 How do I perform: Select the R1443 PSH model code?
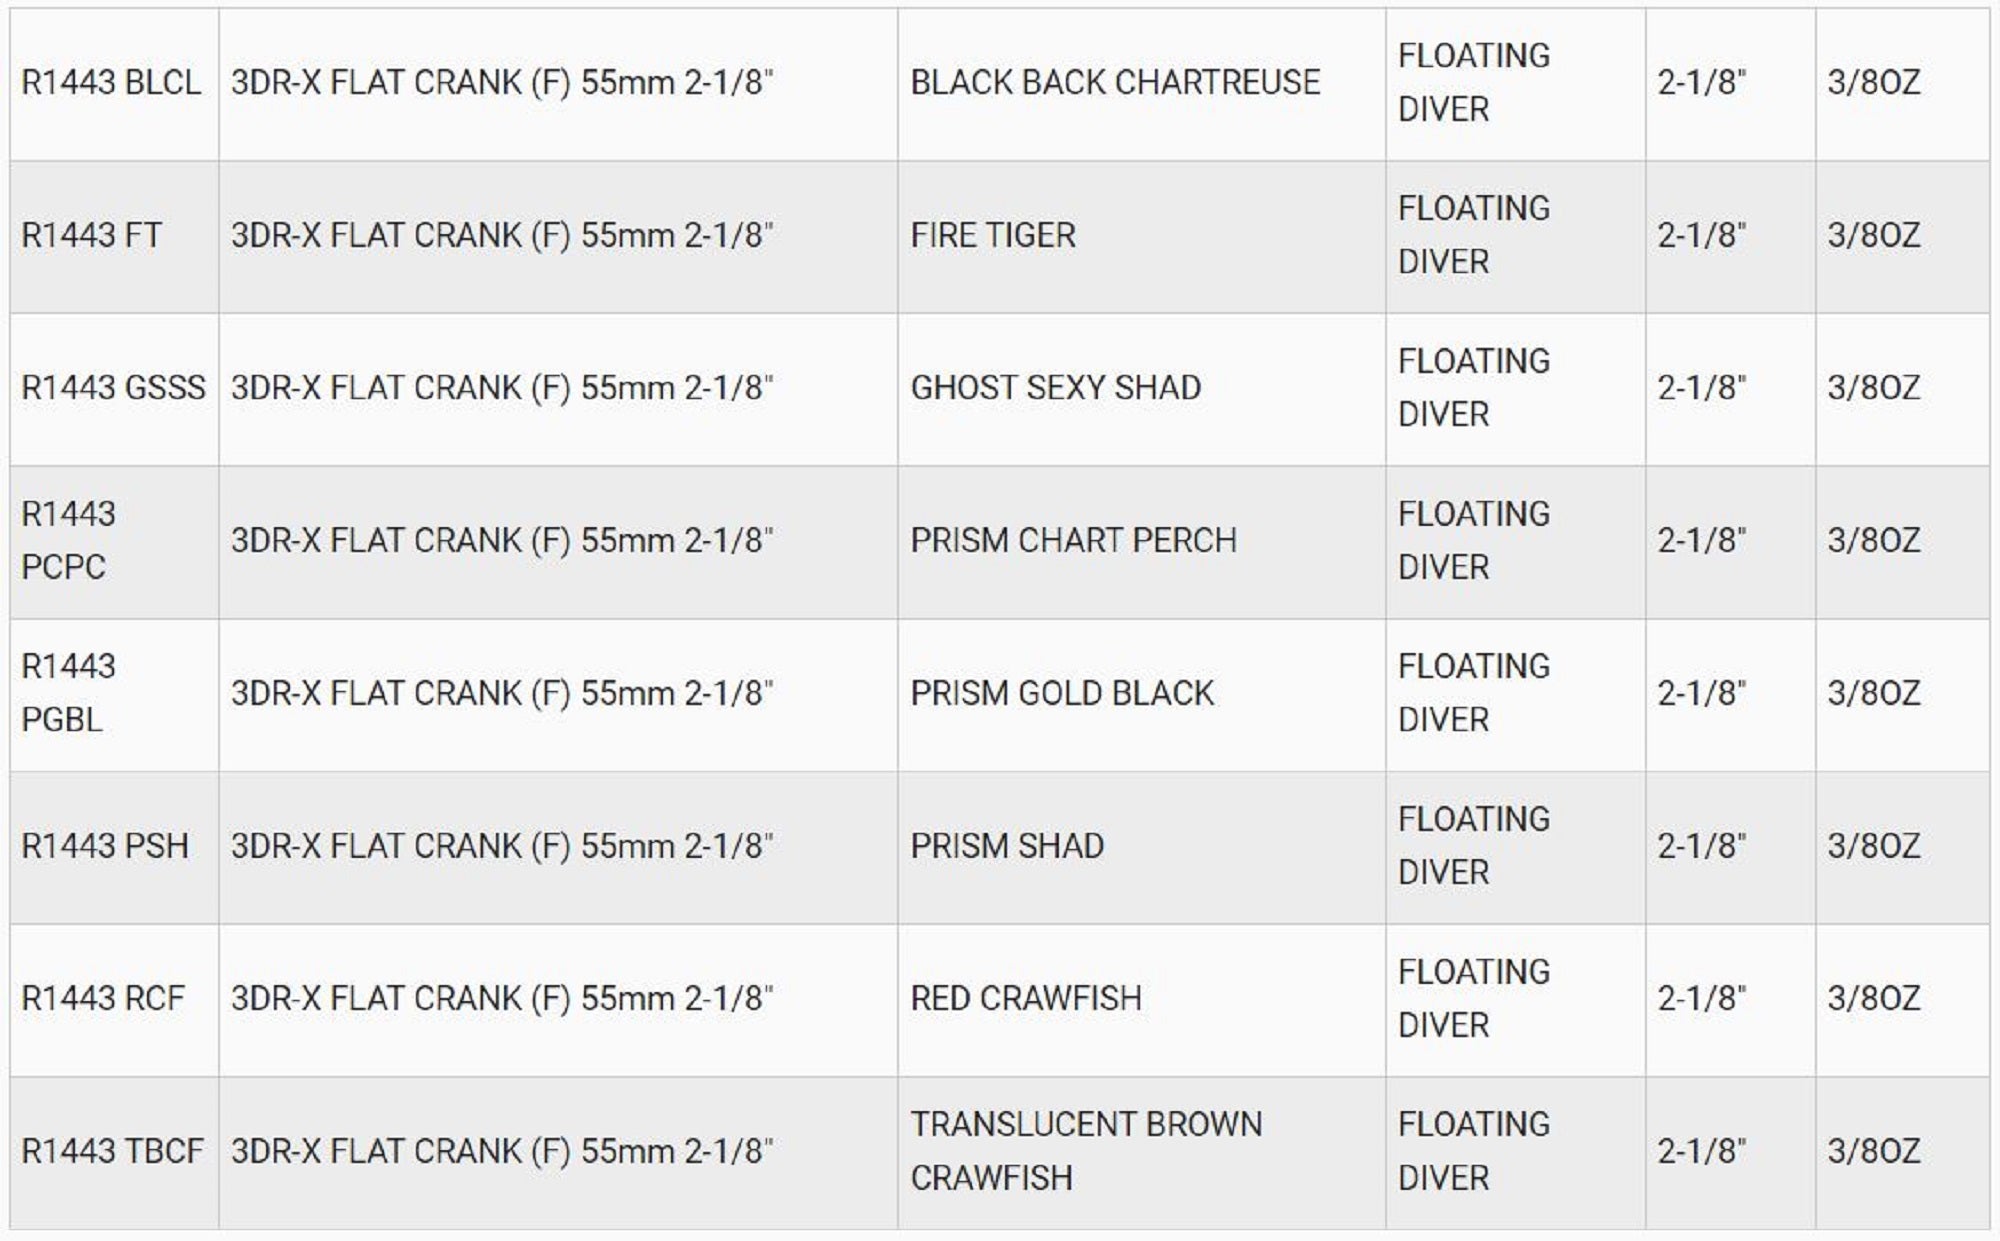click(105, 846)
